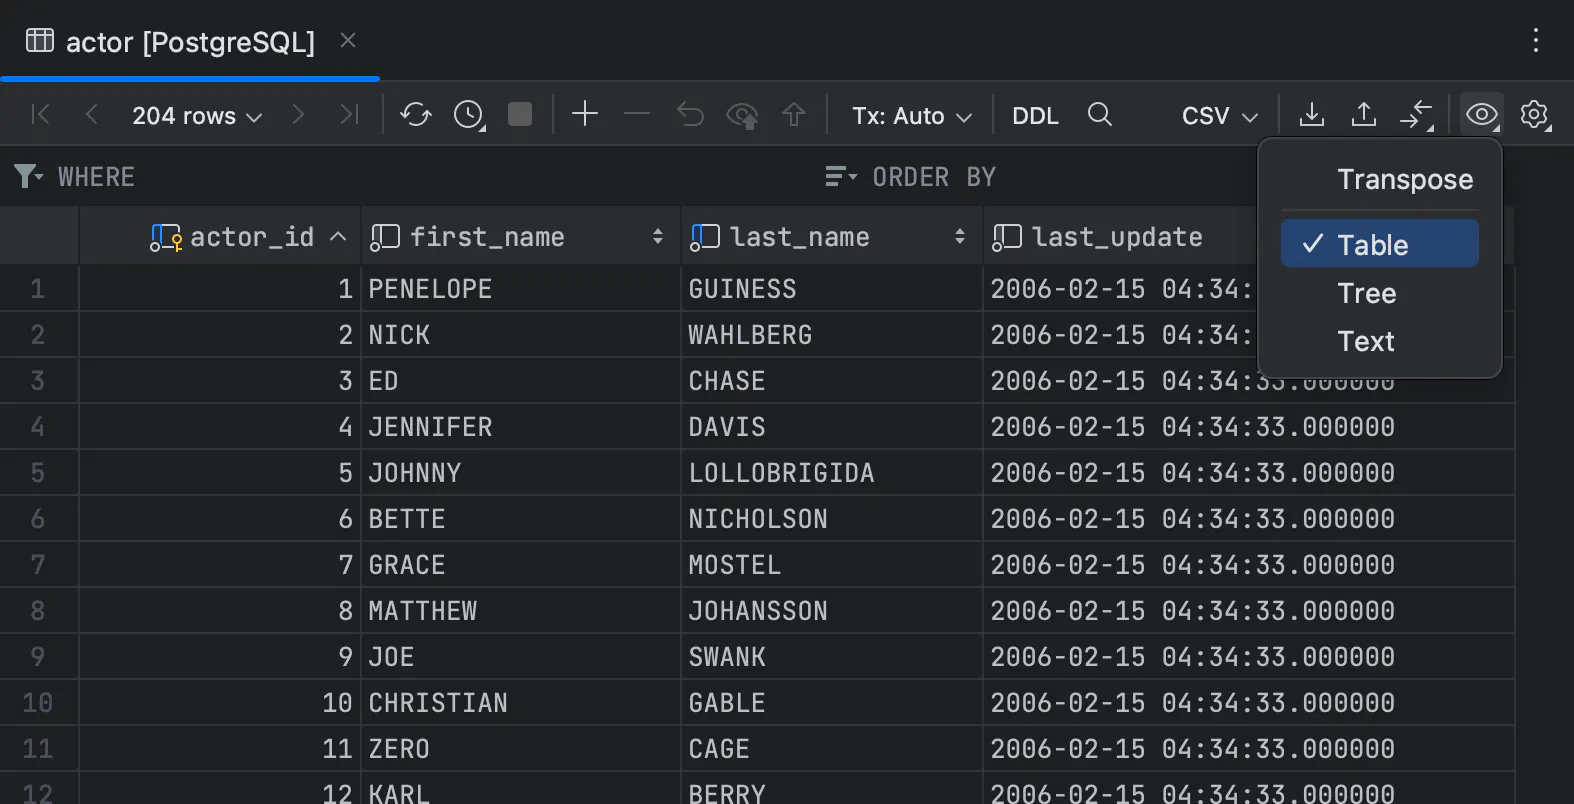The height and width of the screenshot is (804, 1574).
Task: Go to next page of rows
Action: tap(297, 115)
